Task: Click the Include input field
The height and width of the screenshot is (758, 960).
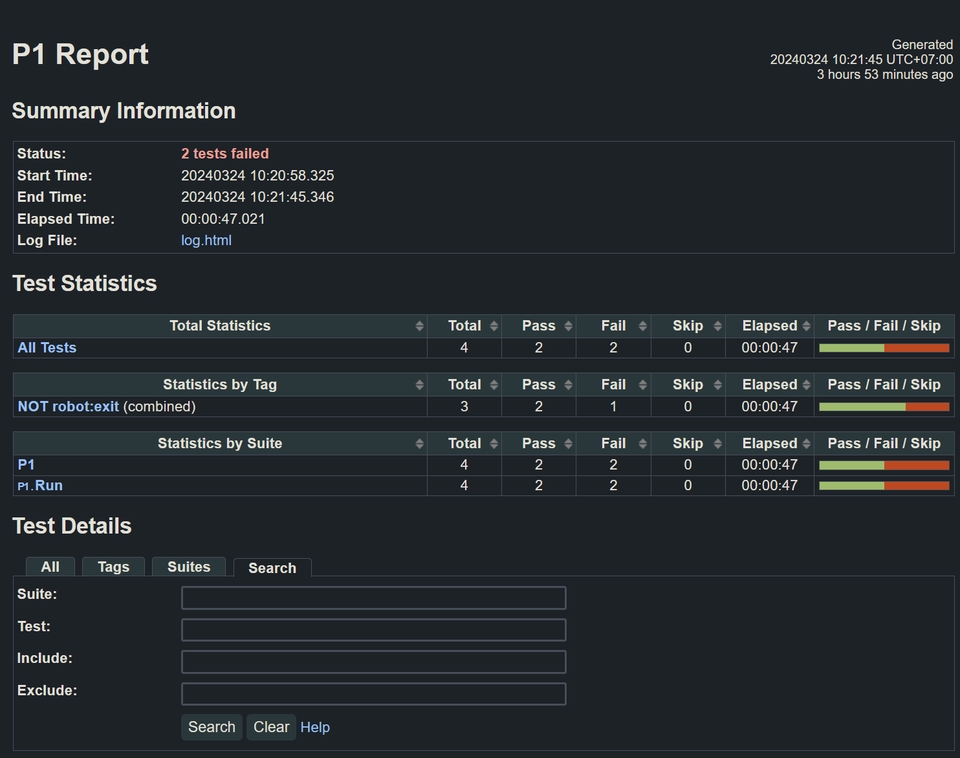Action: coord(373,662)
